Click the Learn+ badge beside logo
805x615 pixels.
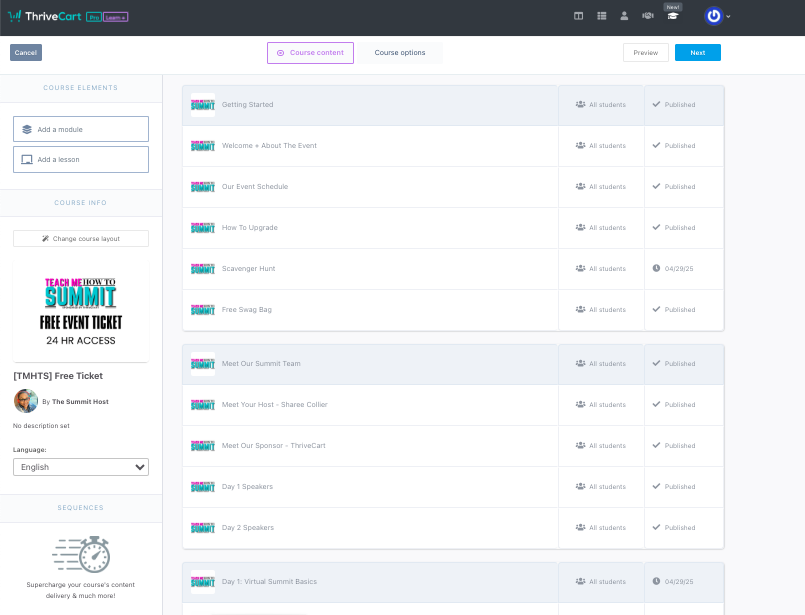[116, 17]
